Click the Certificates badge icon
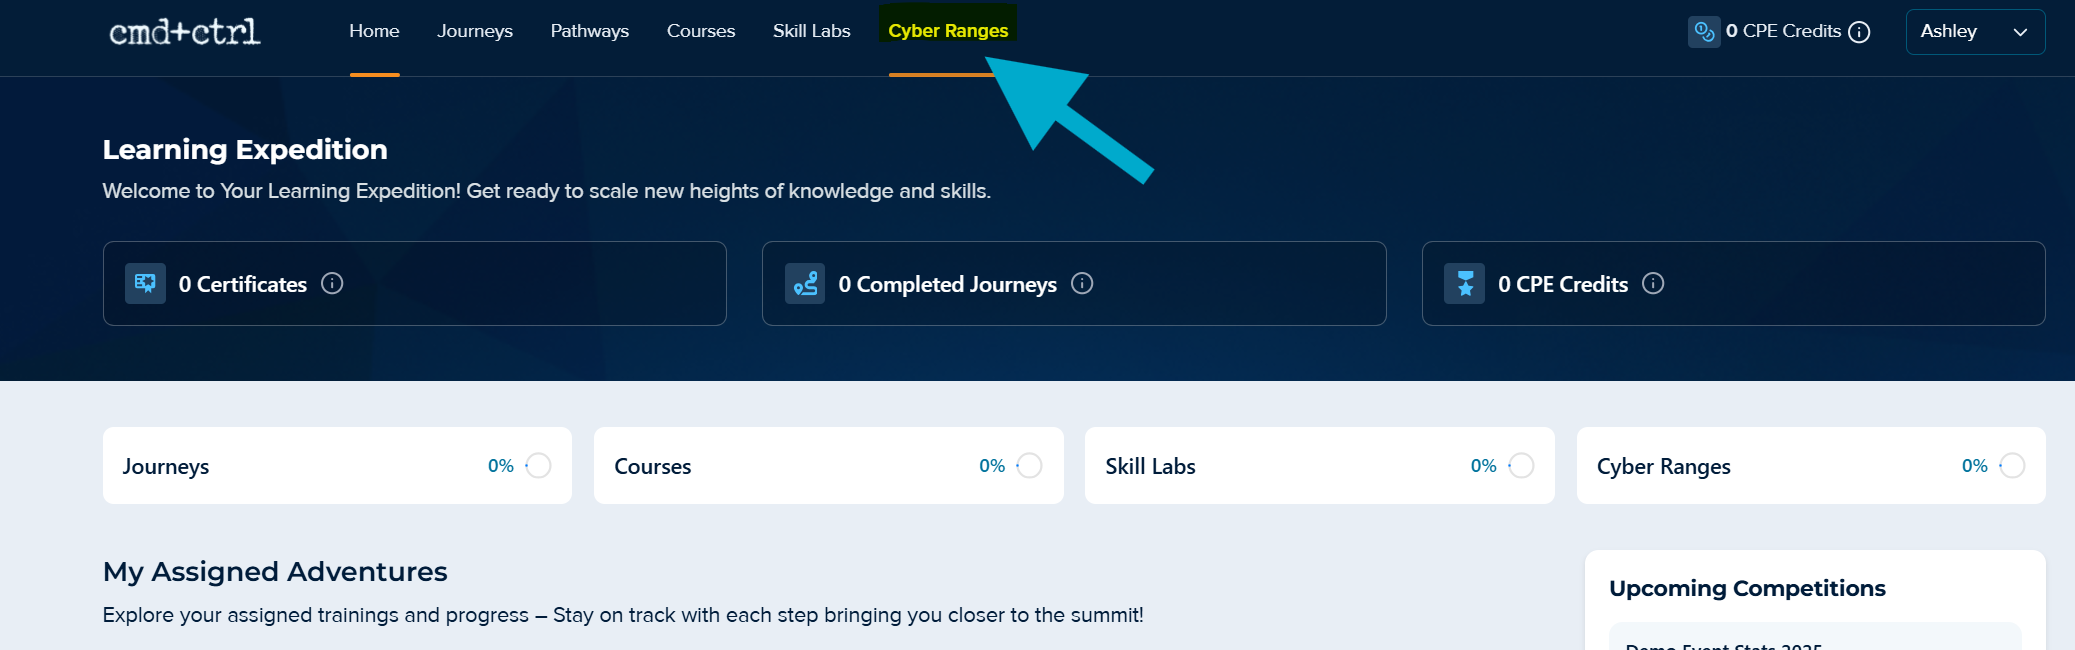 (145, 284)
